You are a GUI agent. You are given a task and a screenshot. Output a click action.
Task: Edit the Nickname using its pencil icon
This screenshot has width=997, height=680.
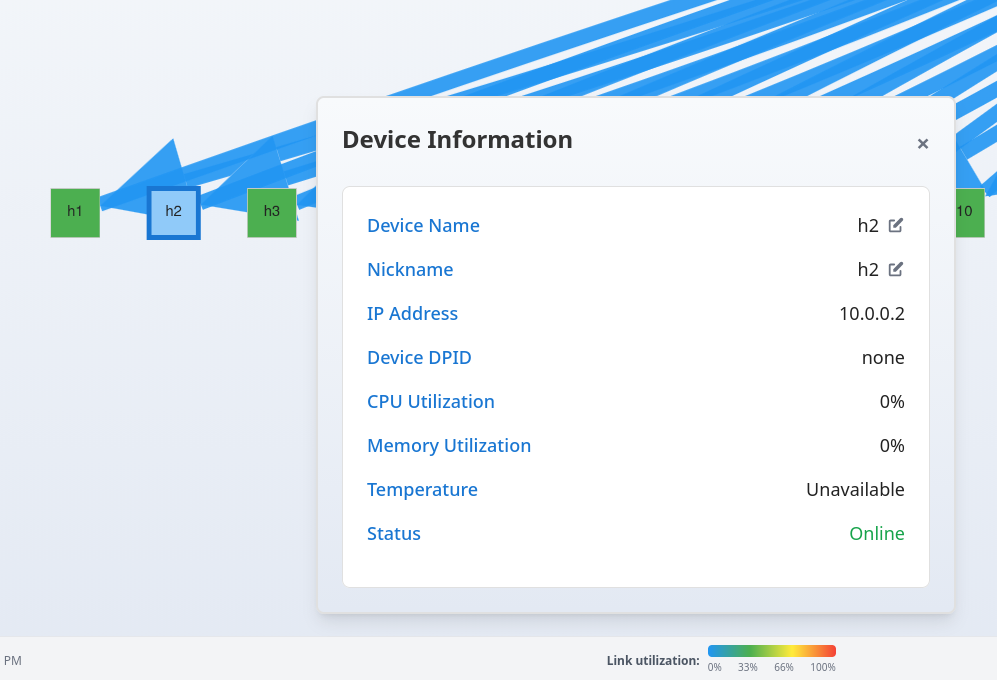[895, 269]
